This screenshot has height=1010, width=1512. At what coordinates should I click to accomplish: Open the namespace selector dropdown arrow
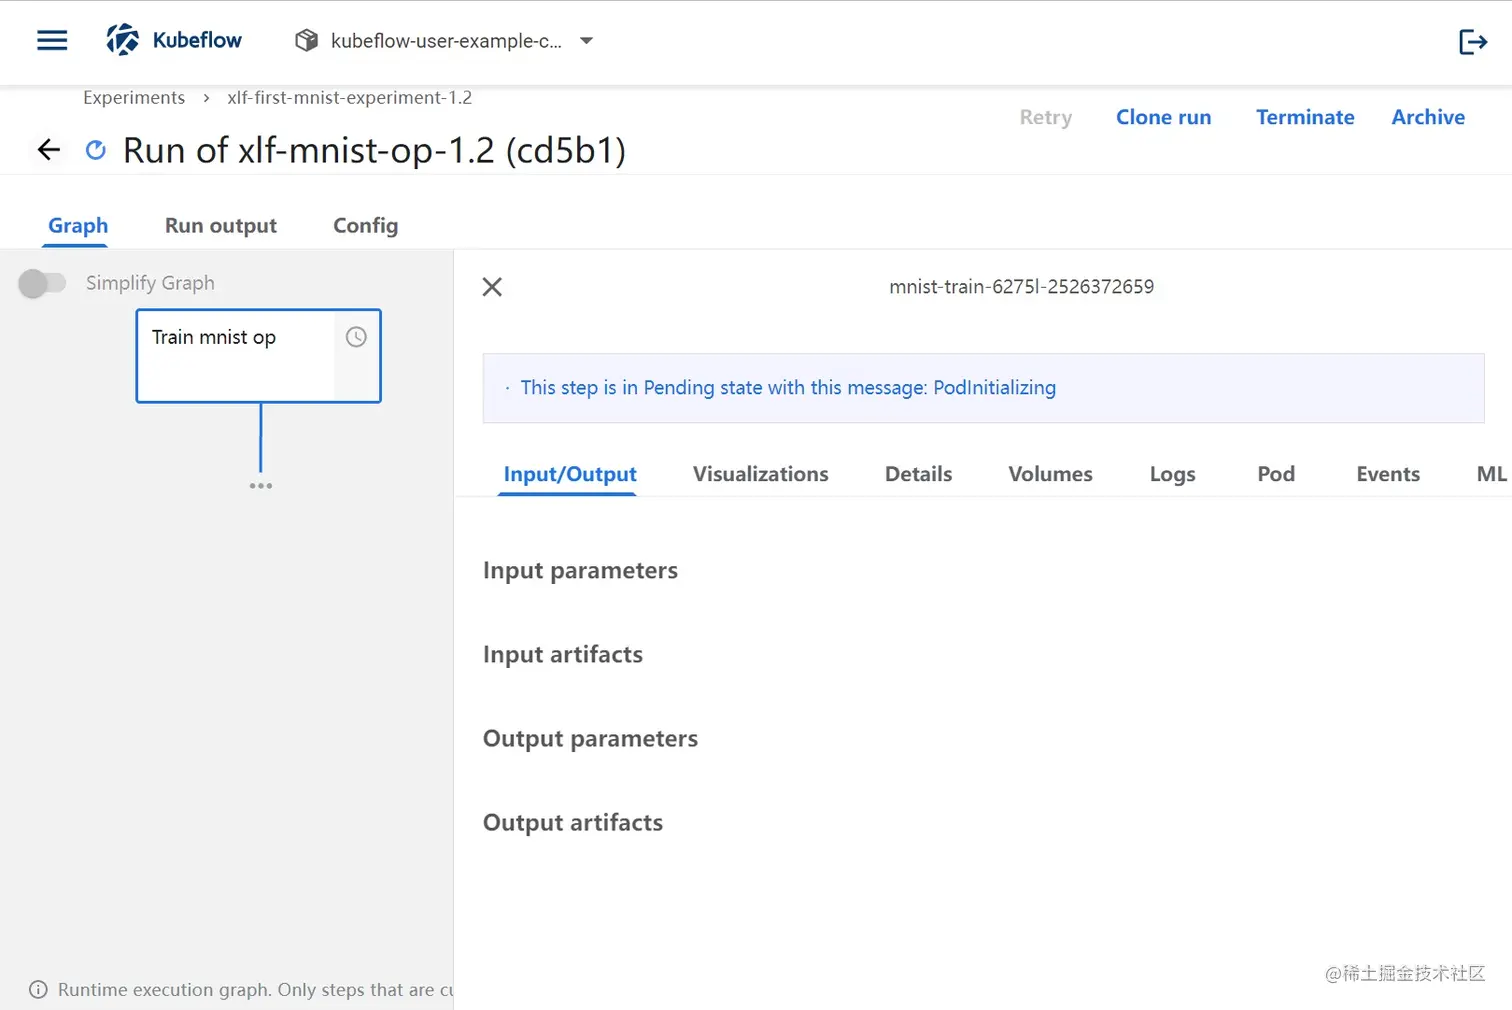pos(587,41)
